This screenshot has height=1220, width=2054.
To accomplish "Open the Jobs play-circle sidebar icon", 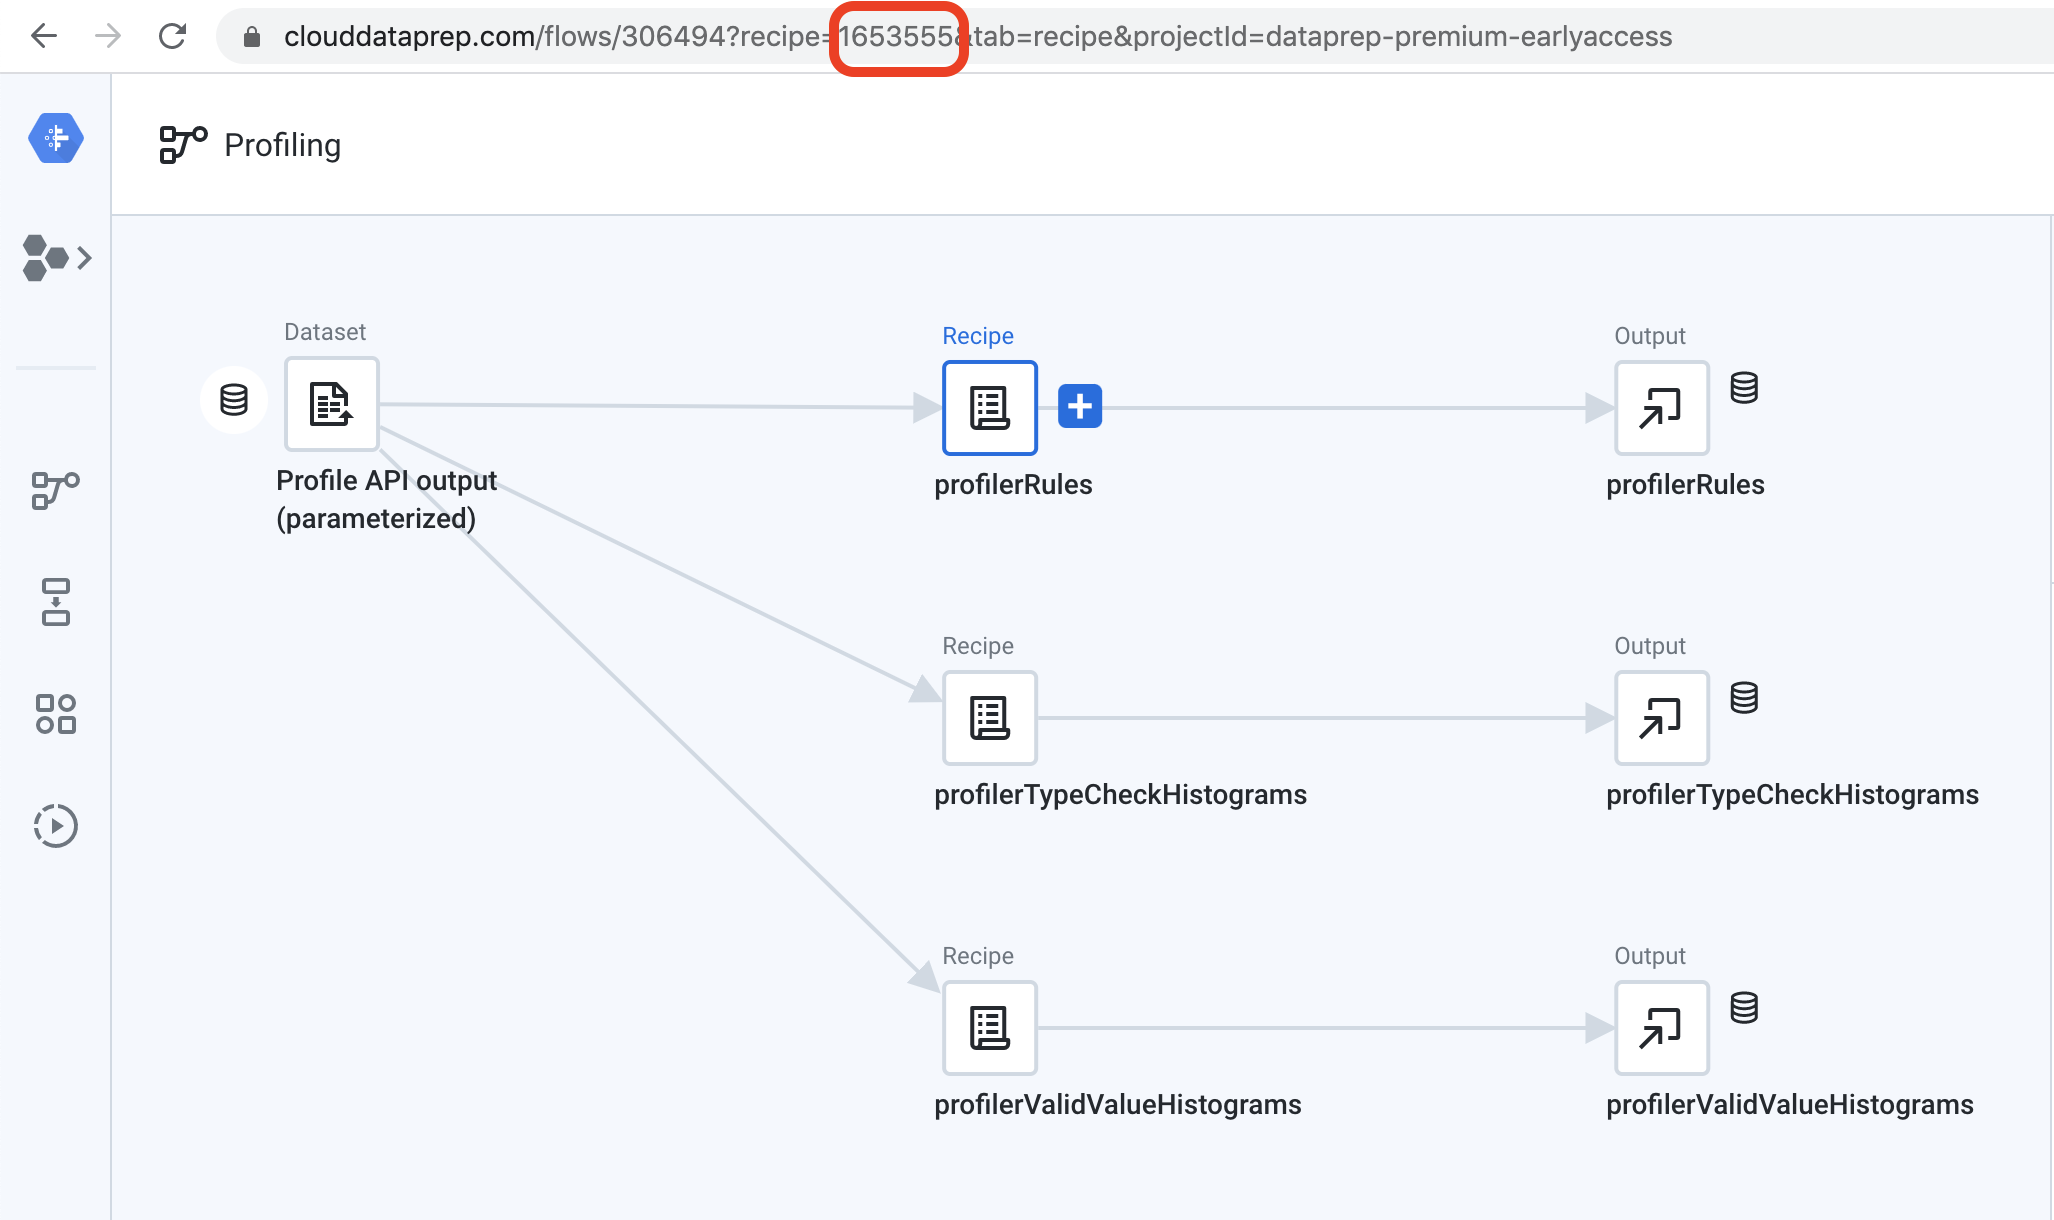I will pos(56,826).
